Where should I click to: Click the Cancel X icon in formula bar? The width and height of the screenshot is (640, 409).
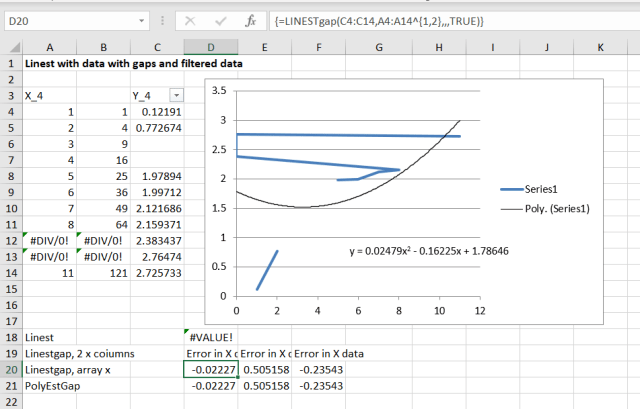point(192,20)
